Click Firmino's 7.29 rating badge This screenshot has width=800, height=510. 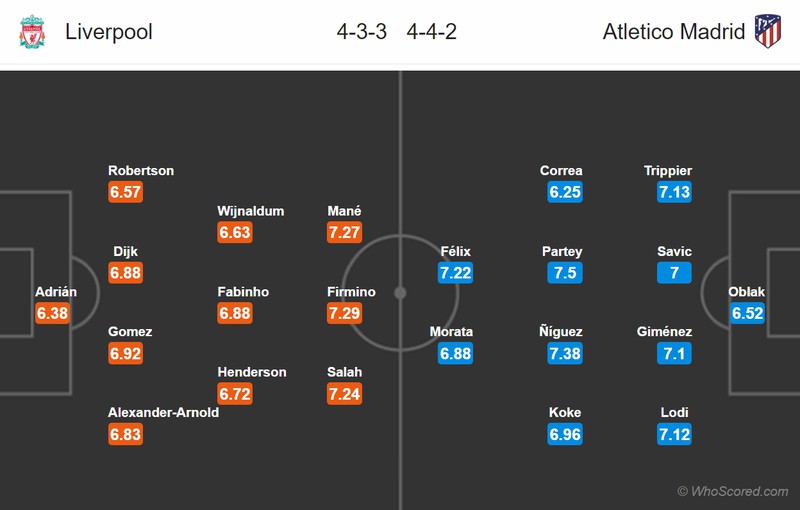345,313
